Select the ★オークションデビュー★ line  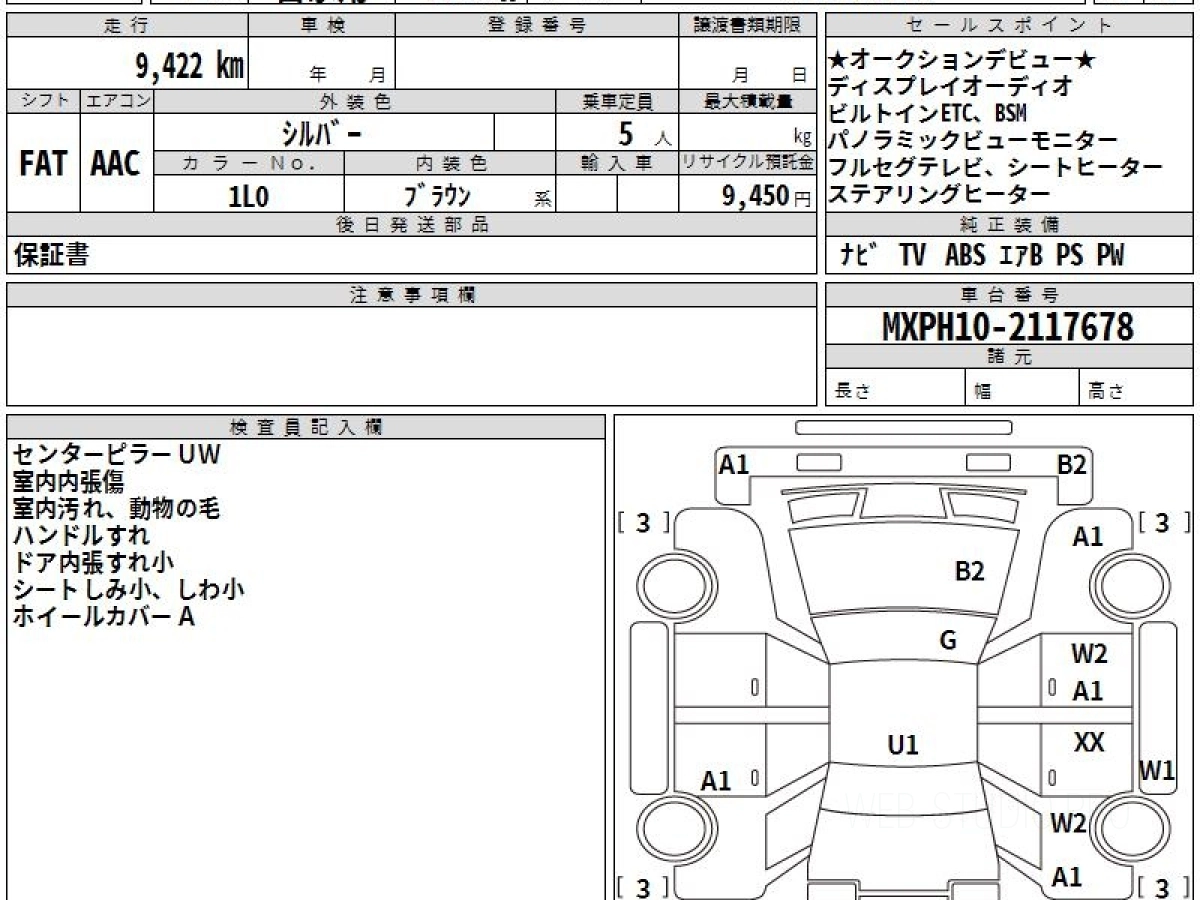click(963, 60)
